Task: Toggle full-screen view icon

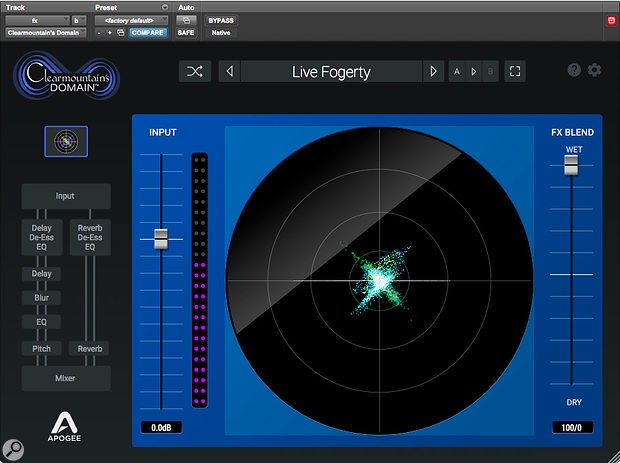Action: pos(515,72)
